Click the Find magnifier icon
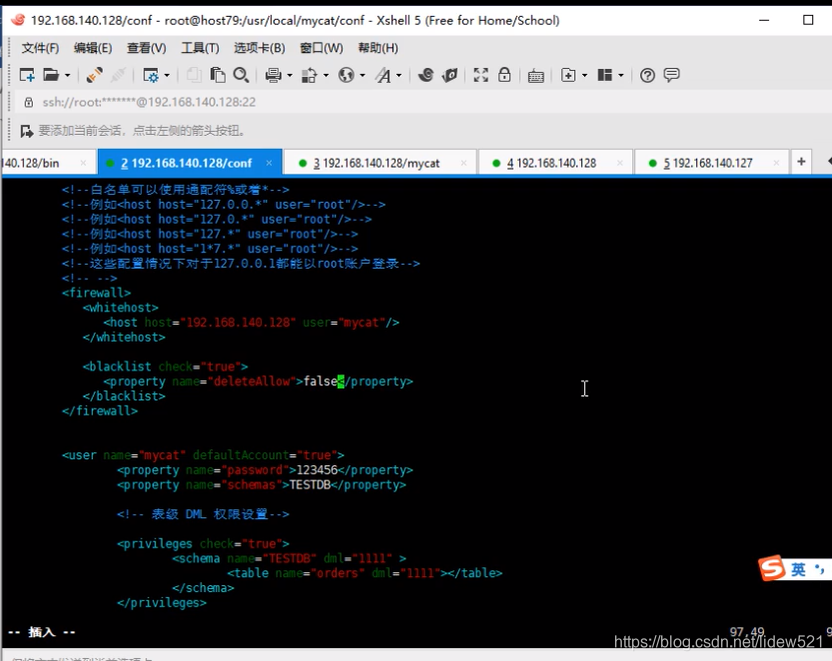This screenshot has height=661, width=832. pos(241,75)
